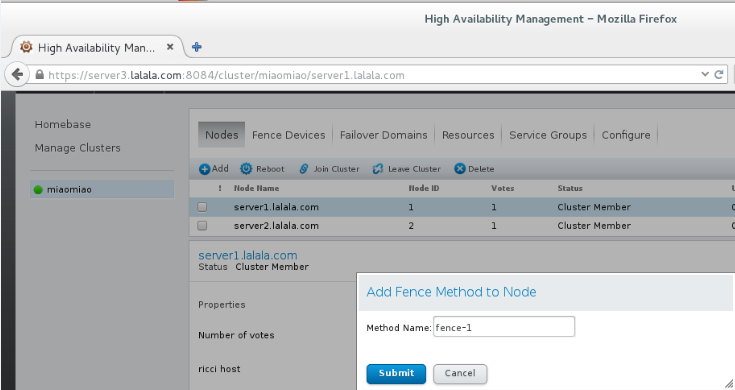Click the ricci host label
The image size is (735, 390).
219,369
